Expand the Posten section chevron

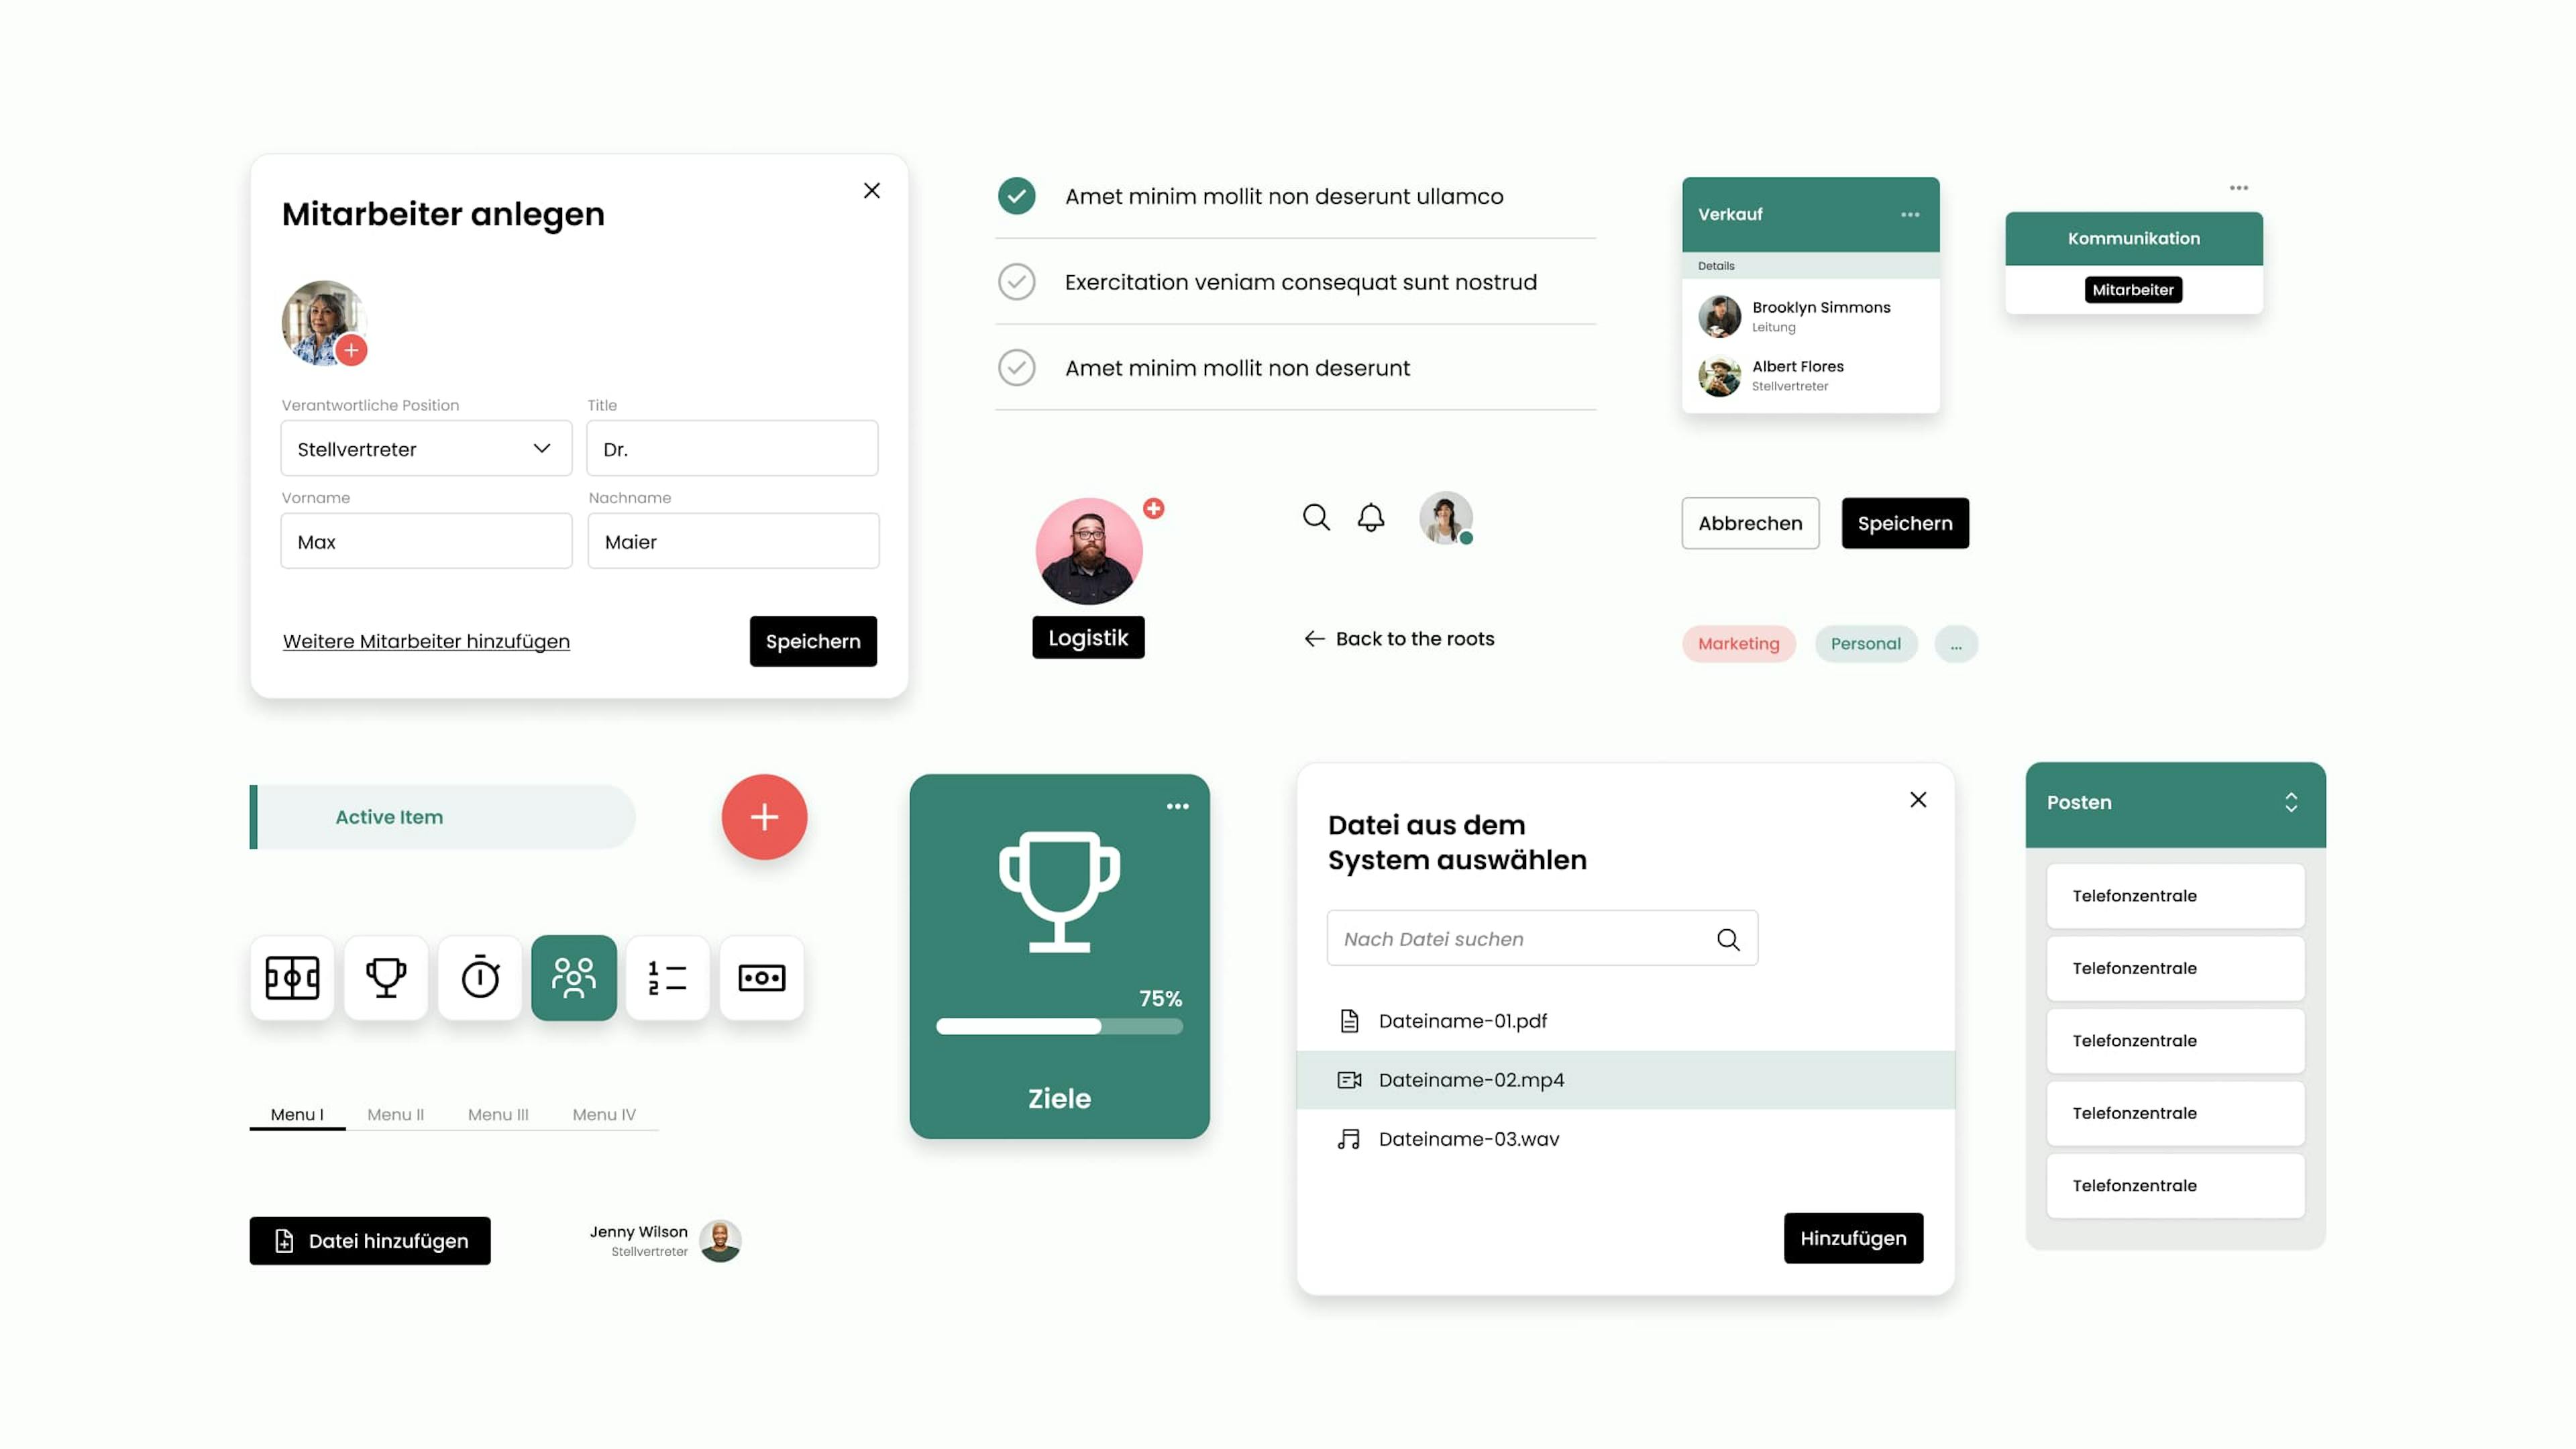tap(2290, 802)
